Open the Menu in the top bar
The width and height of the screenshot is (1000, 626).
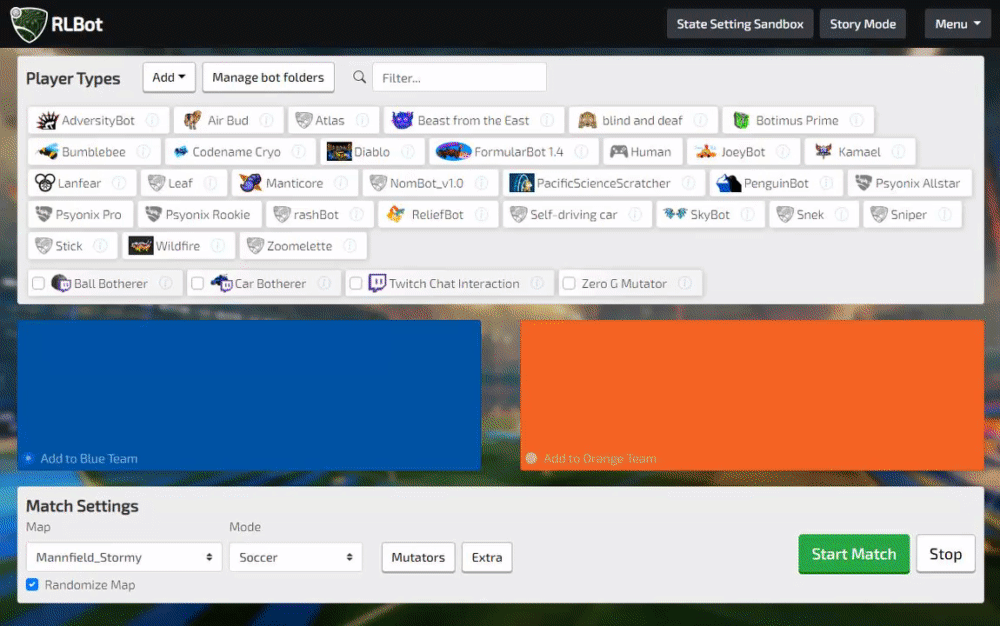[956, 23]
